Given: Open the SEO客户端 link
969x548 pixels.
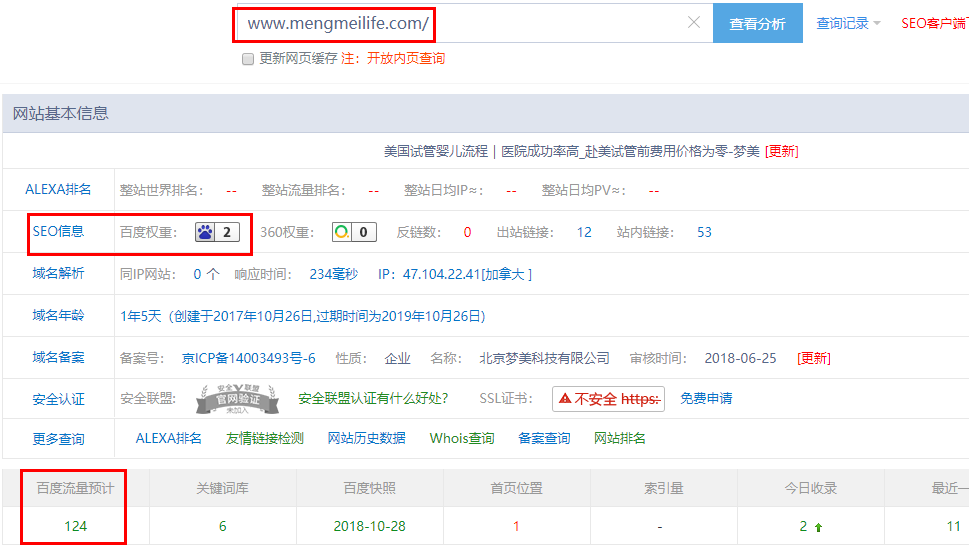Looking at the screenshot, I should tap(934, 23).
